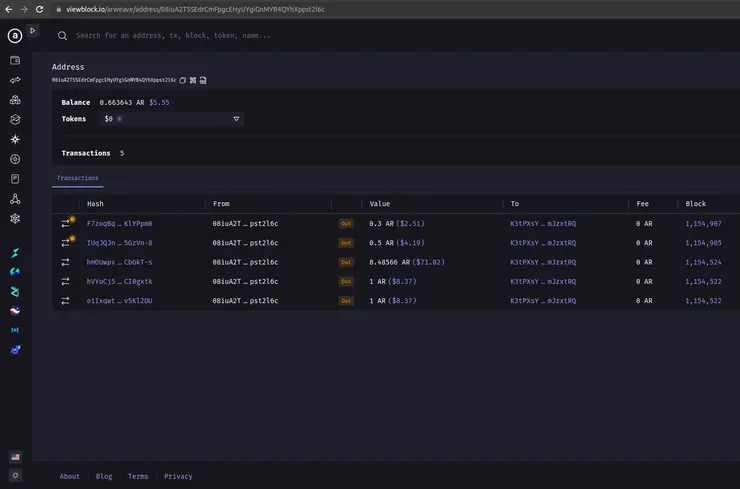Select the Transactions tab

[78, 178]
